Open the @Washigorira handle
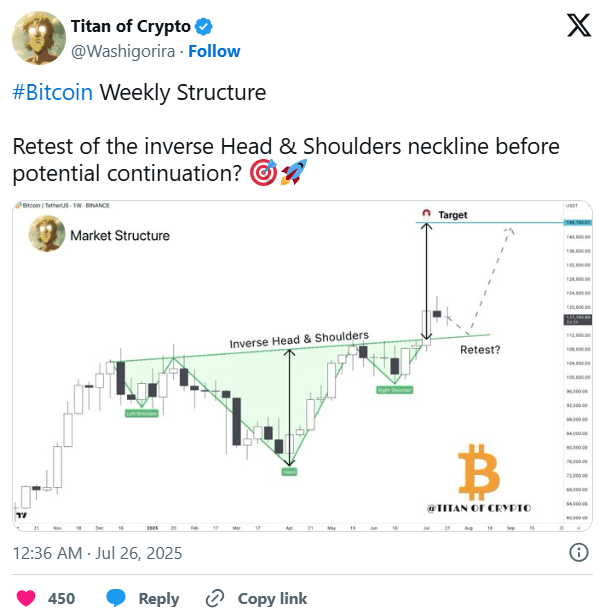Screen dimensions: 605x608 pos(119,51)
